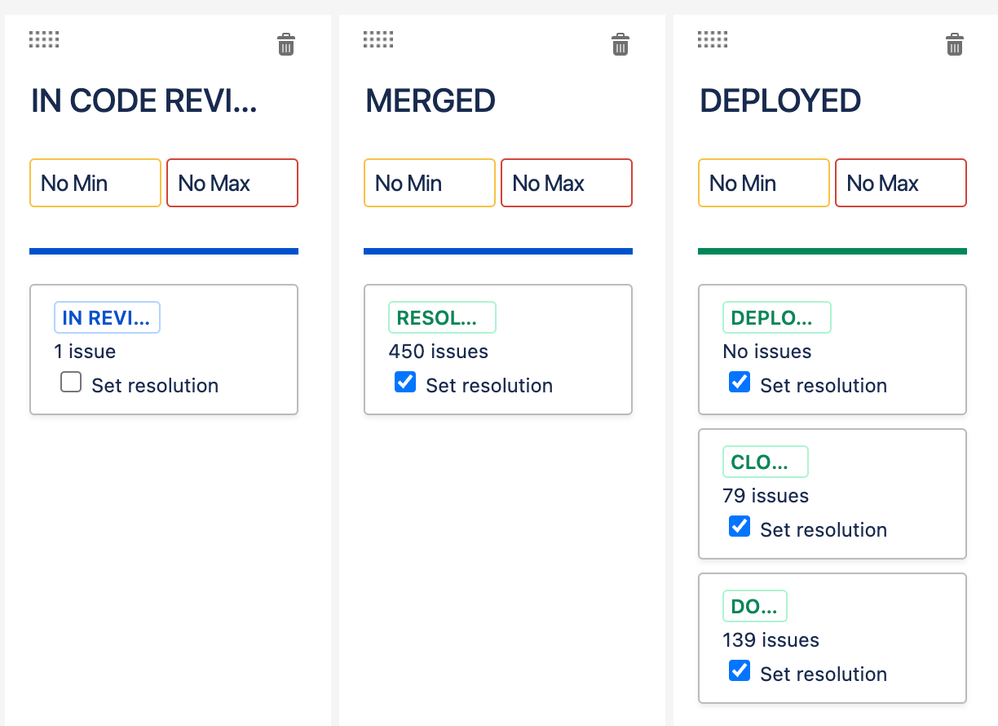This screenshot has height=726, width=998.
Task: Remove the DEPLOYED column with trash icon
Action: click(954, 45)
